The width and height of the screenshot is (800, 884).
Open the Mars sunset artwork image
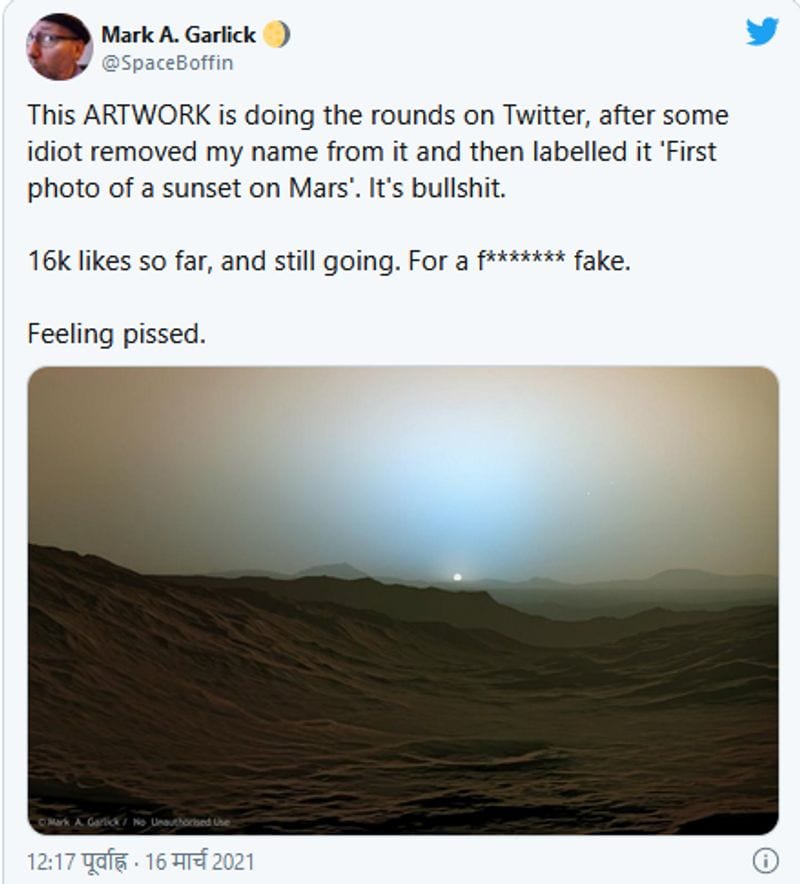(403, 600)
